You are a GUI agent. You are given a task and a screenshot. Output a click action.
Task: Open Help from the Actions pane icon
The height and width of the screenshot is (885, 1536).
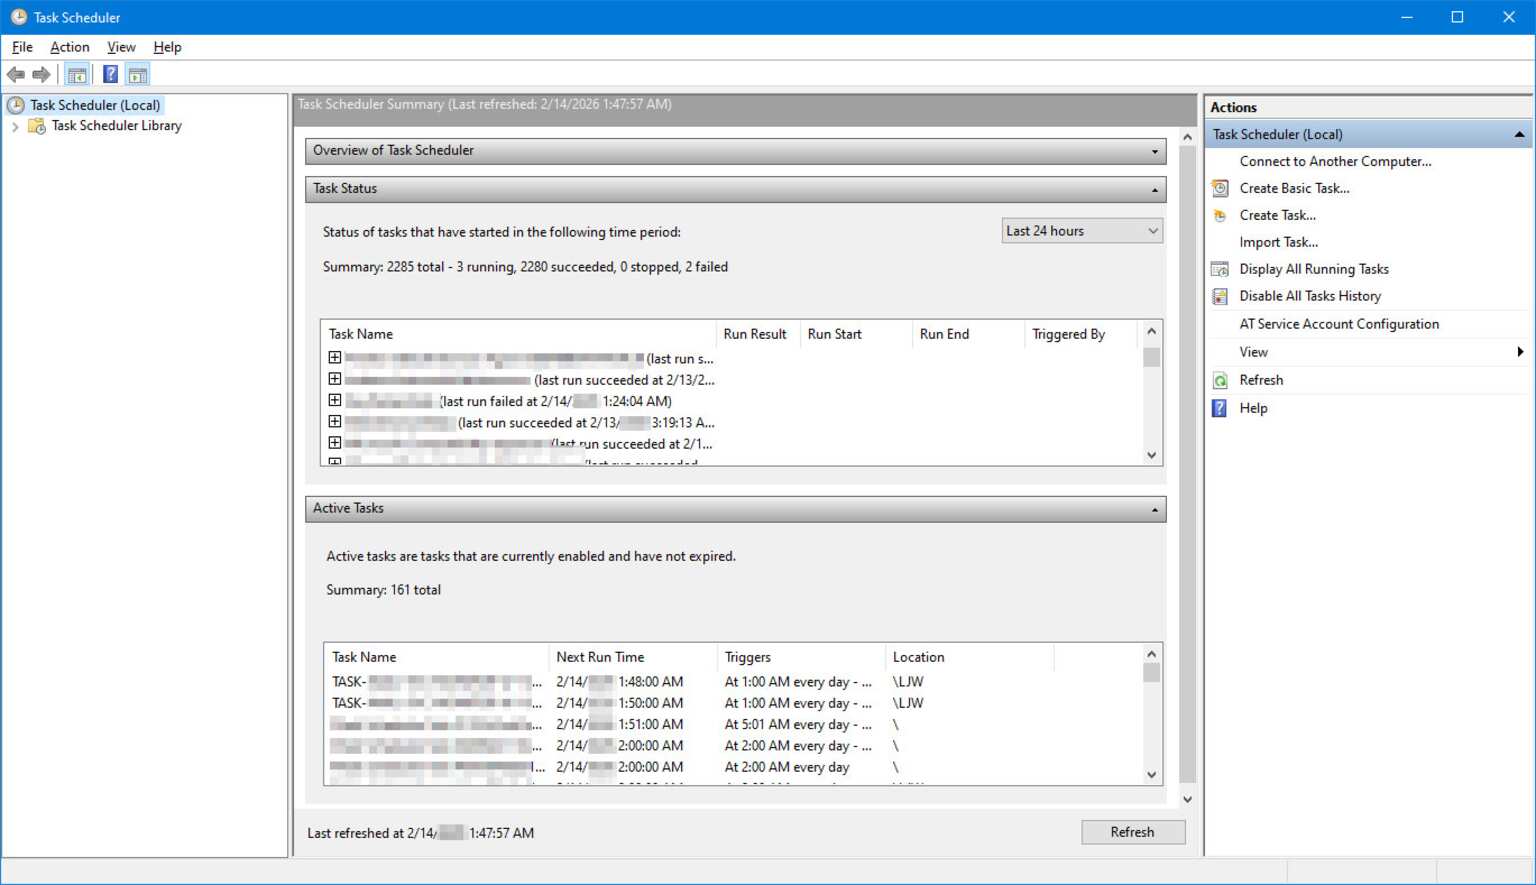[x=1219, y=407]
